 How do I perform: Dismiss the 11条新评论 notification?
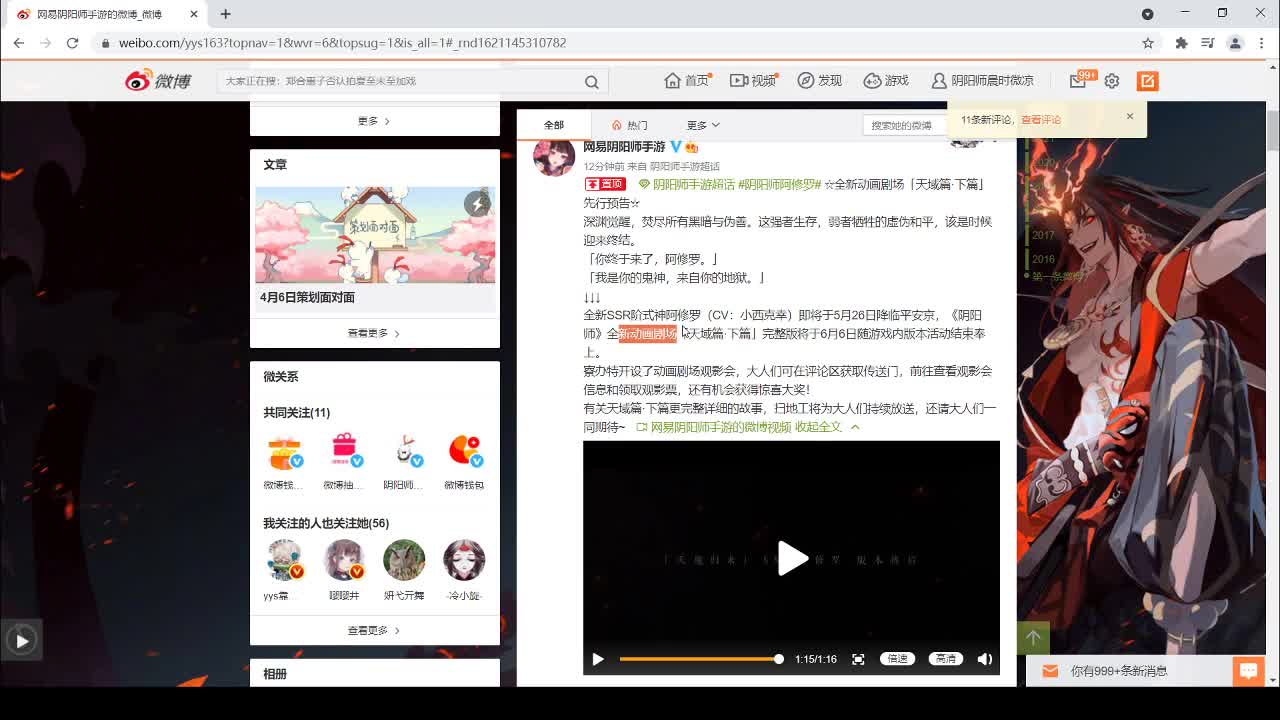[x=1130, y=116]
